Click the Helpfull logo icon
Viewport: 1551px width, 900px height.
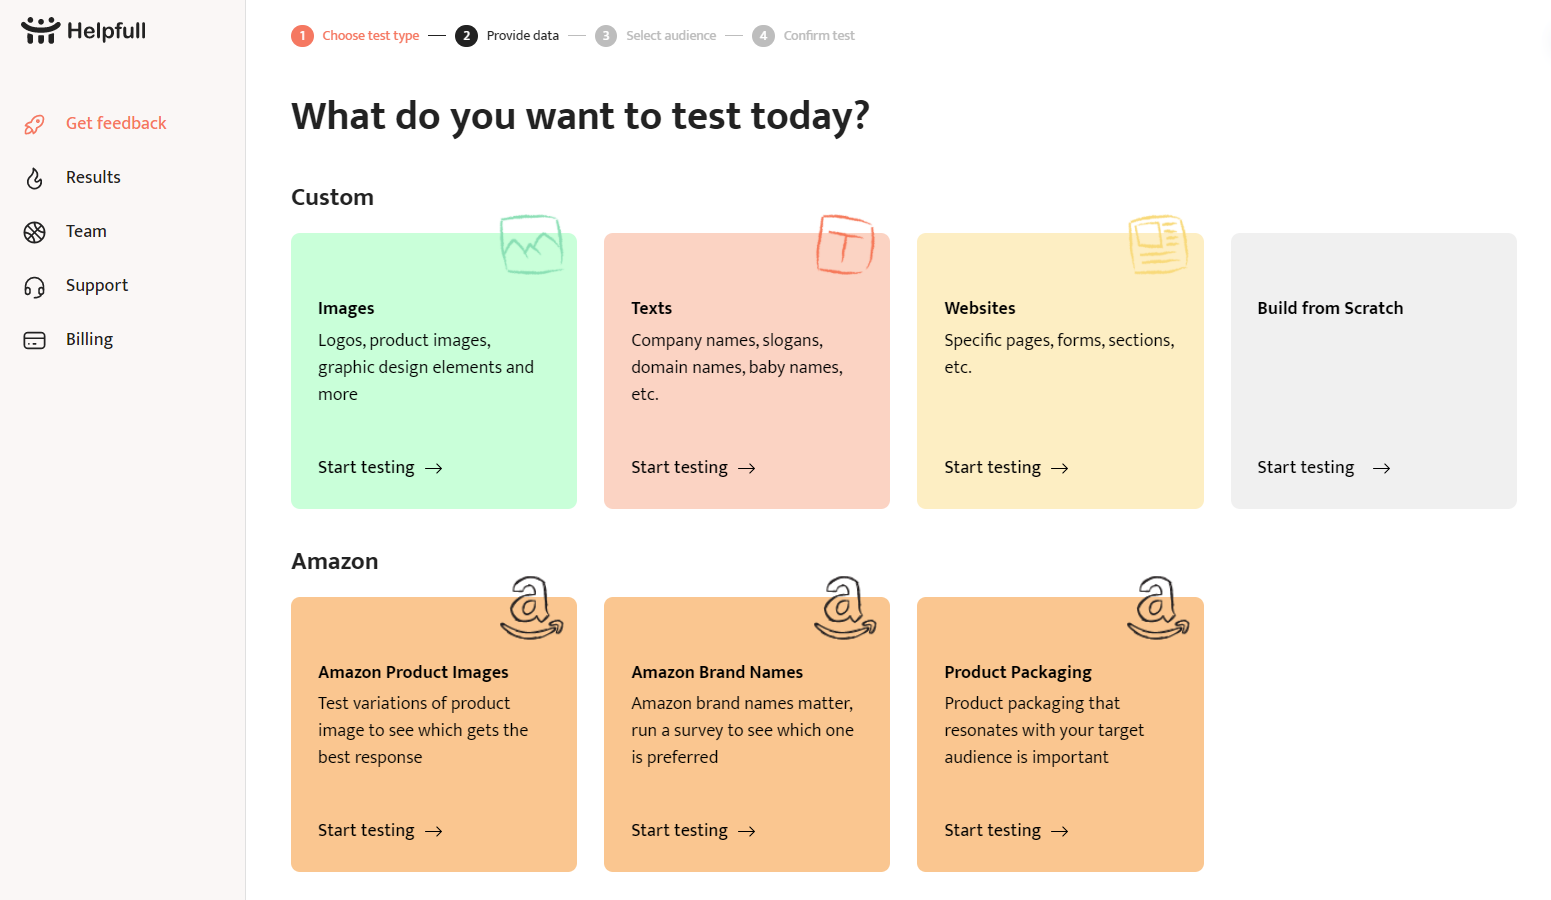[40, 31]
